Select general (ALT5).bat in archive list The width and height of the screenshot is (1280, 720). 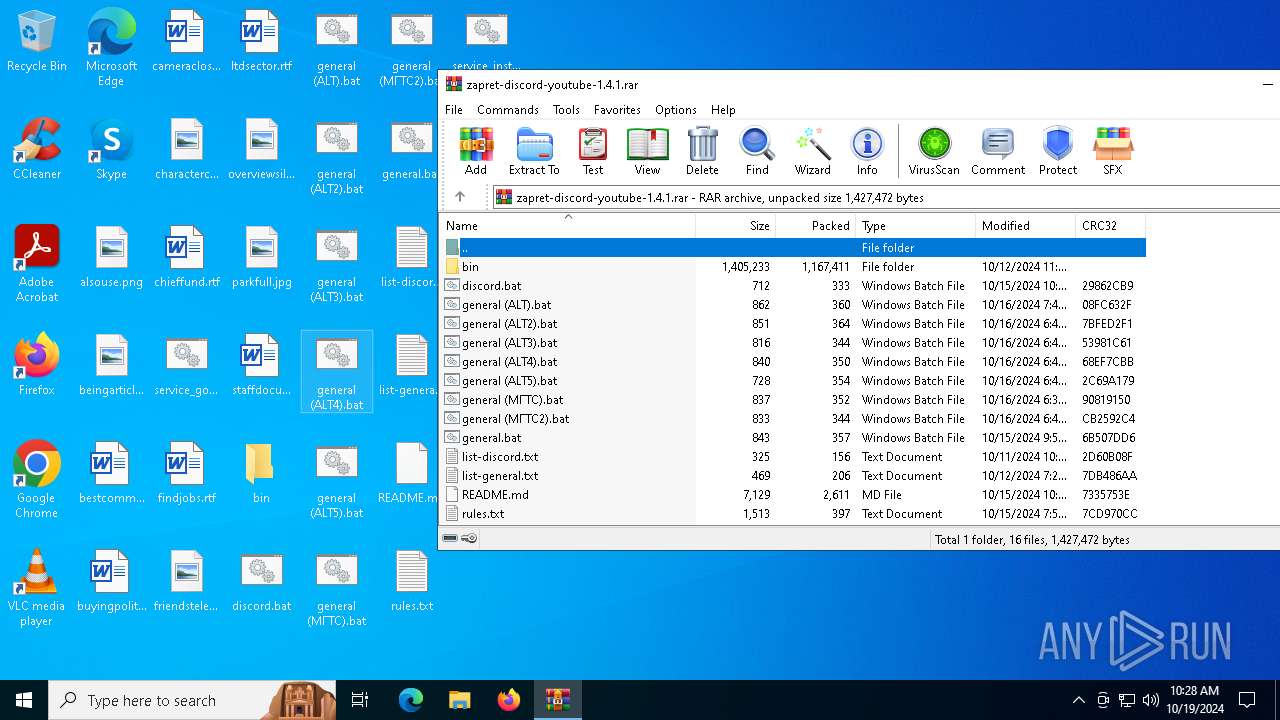[x=793, y=381]
